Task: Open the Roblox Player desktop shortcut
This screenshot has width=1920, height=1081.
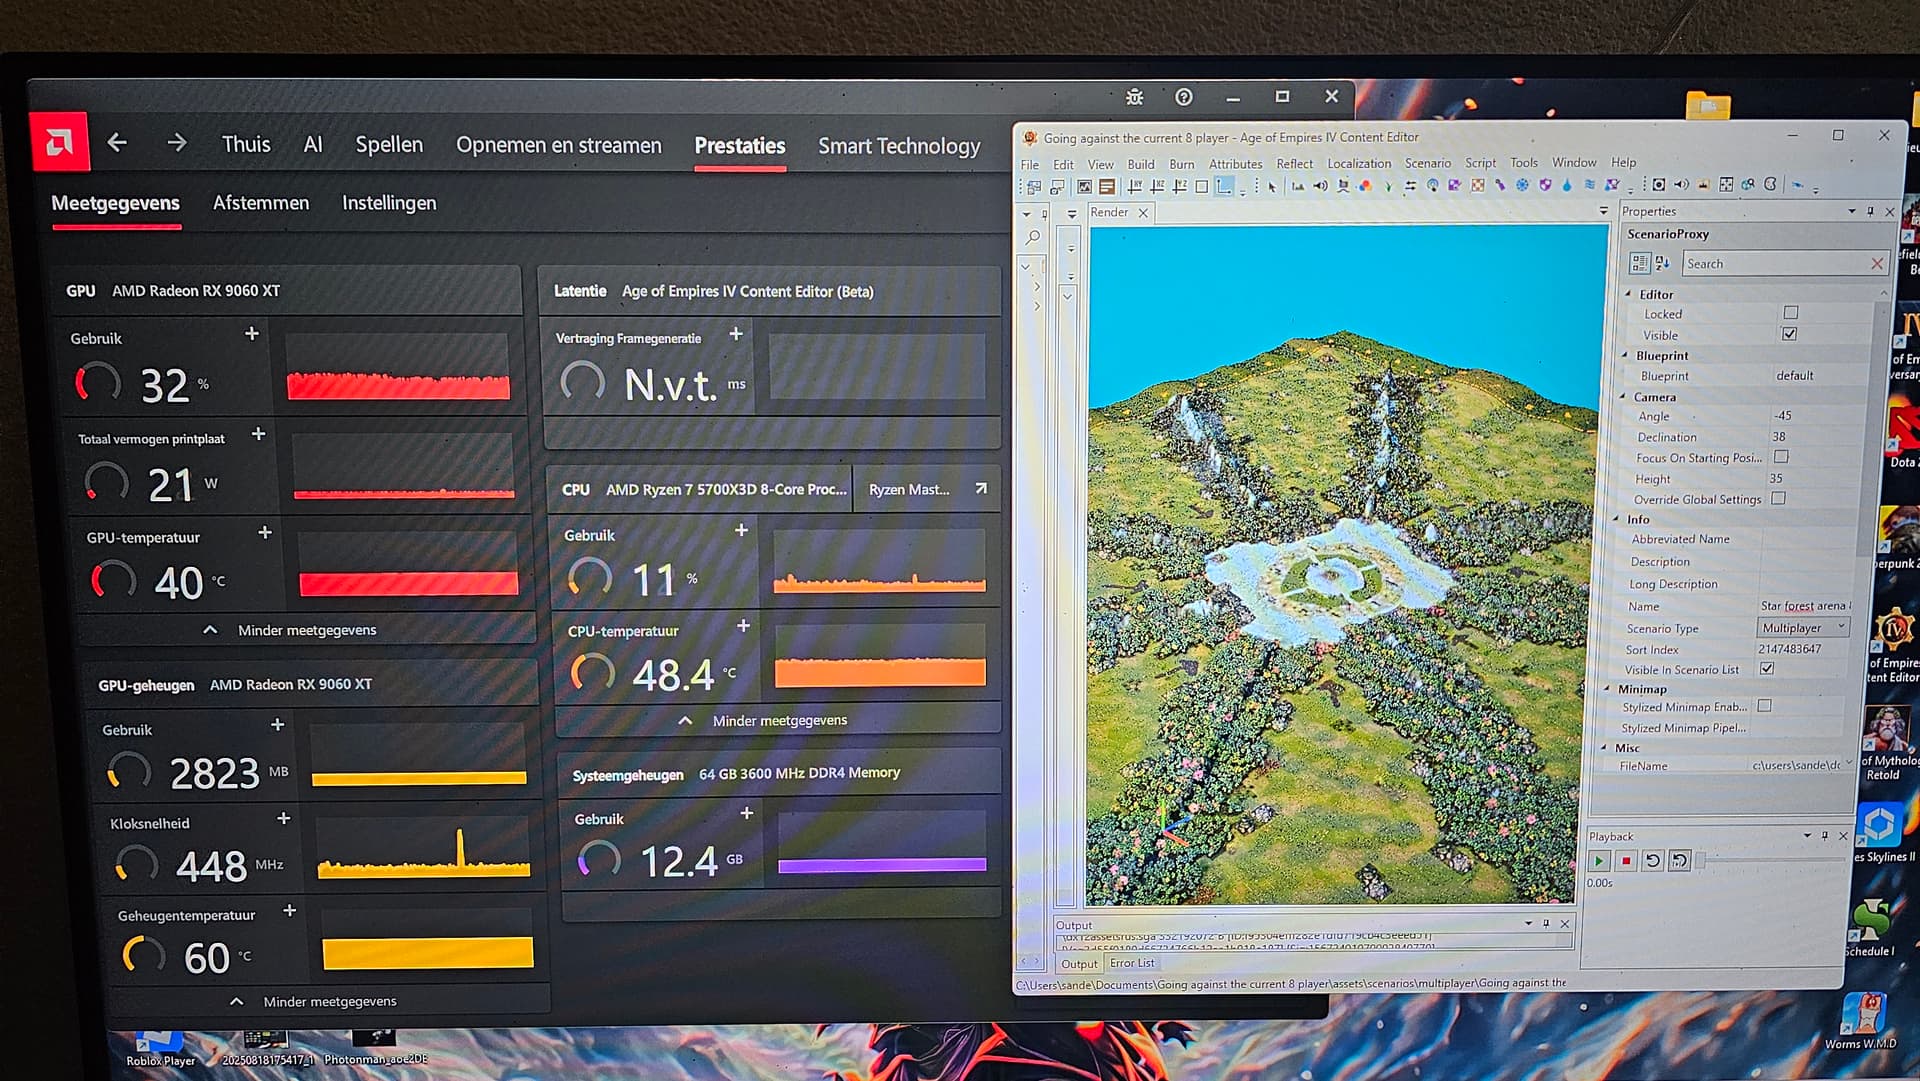Action: 160,1047
